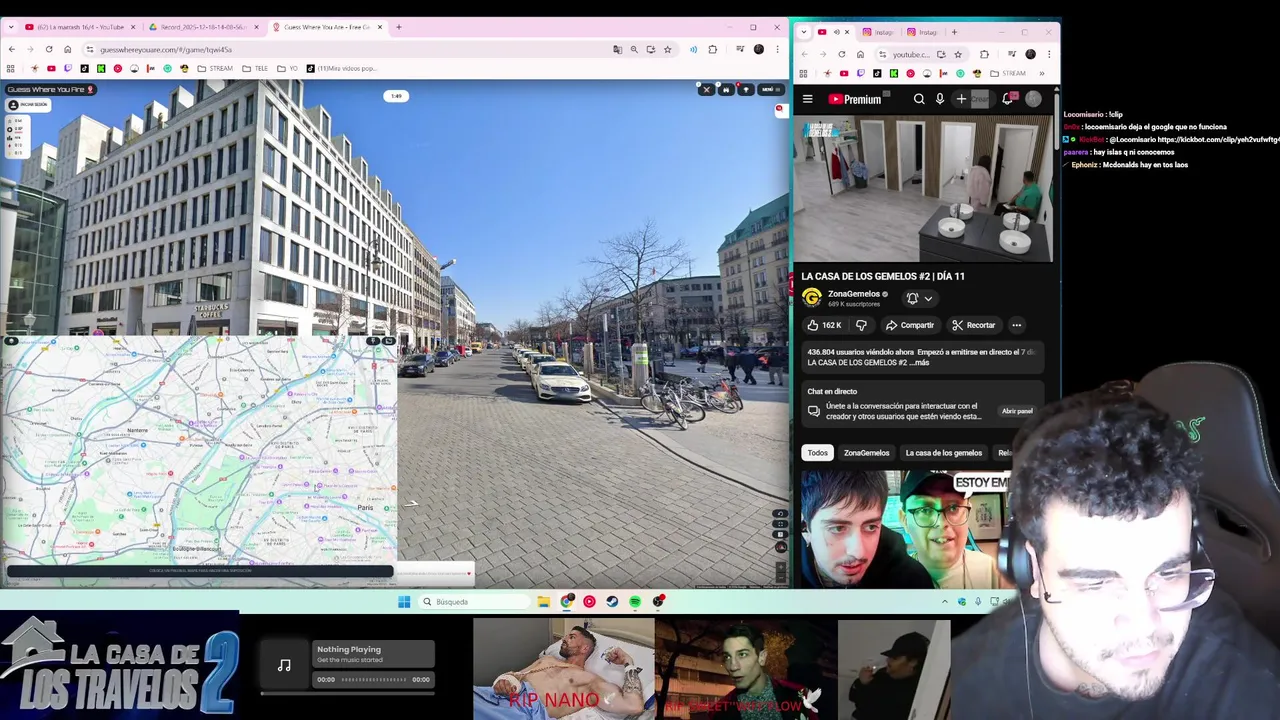Click the translate icon in the left address bar
The height and width of the screenshot is (720, 1280).
[617, 49]
